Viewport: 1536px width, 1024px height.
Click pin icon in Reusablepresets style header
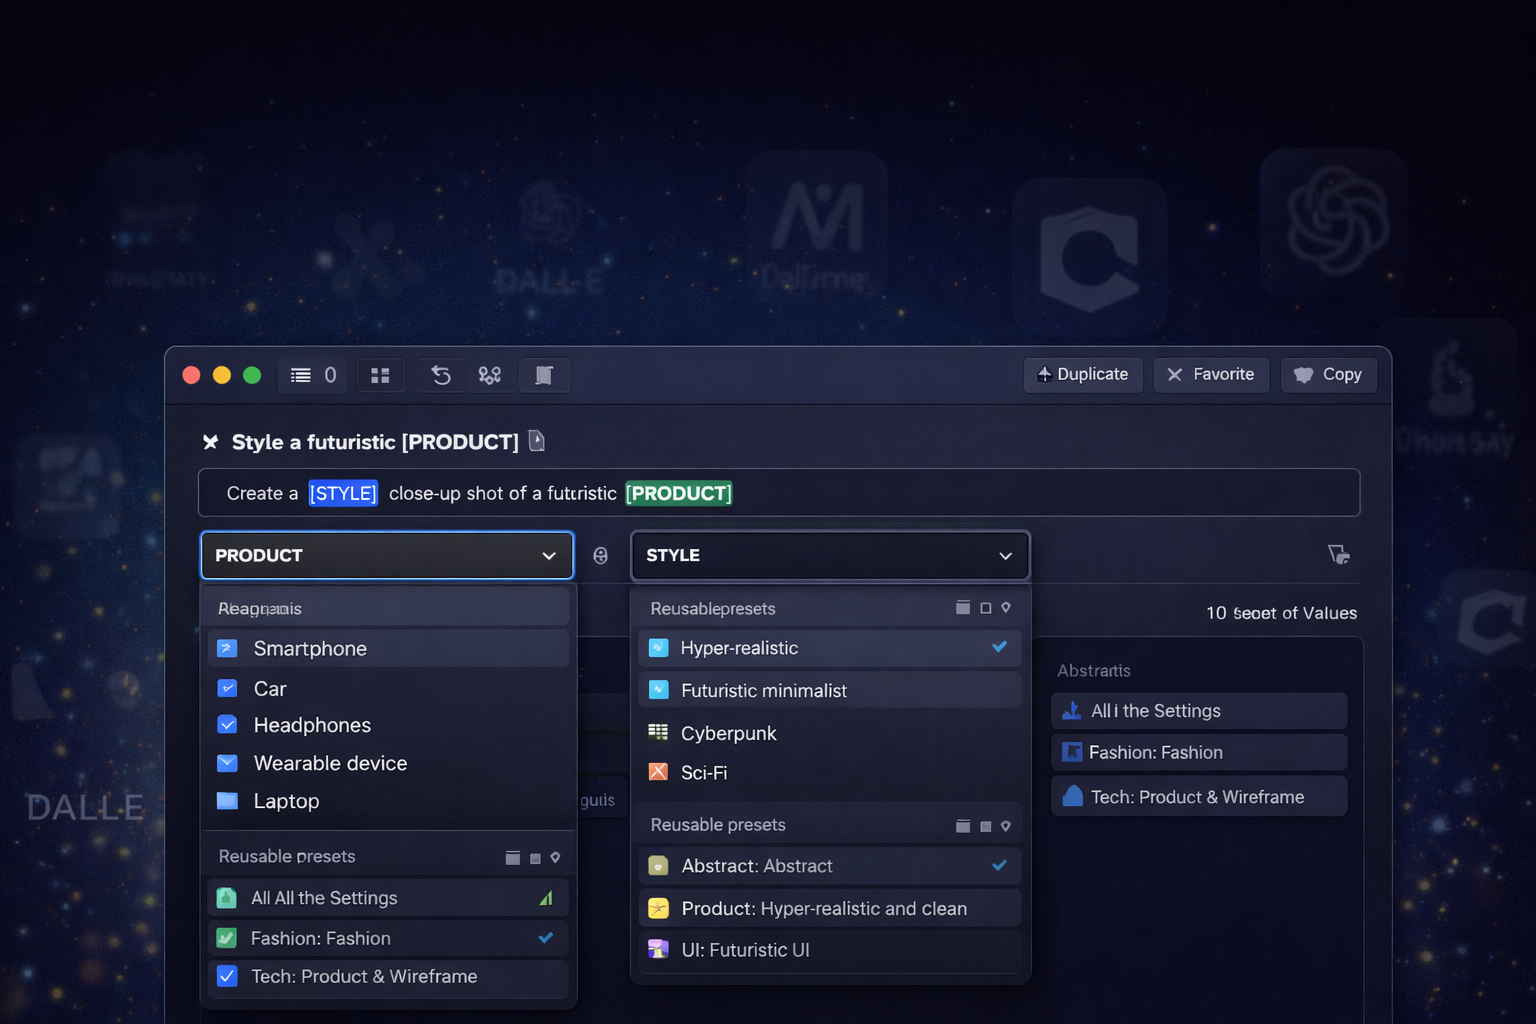(1006, 608)
